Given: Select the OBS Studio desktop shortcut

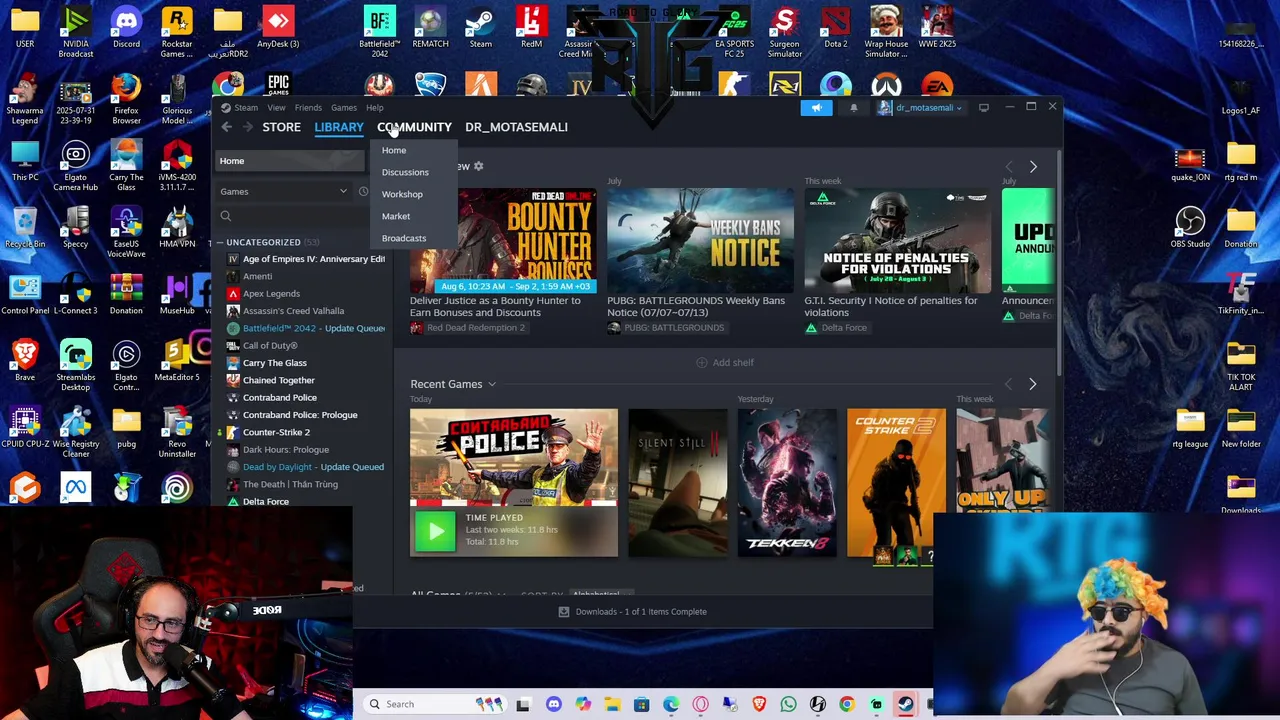Looking at the screenshot, I should pos(1190,227).
